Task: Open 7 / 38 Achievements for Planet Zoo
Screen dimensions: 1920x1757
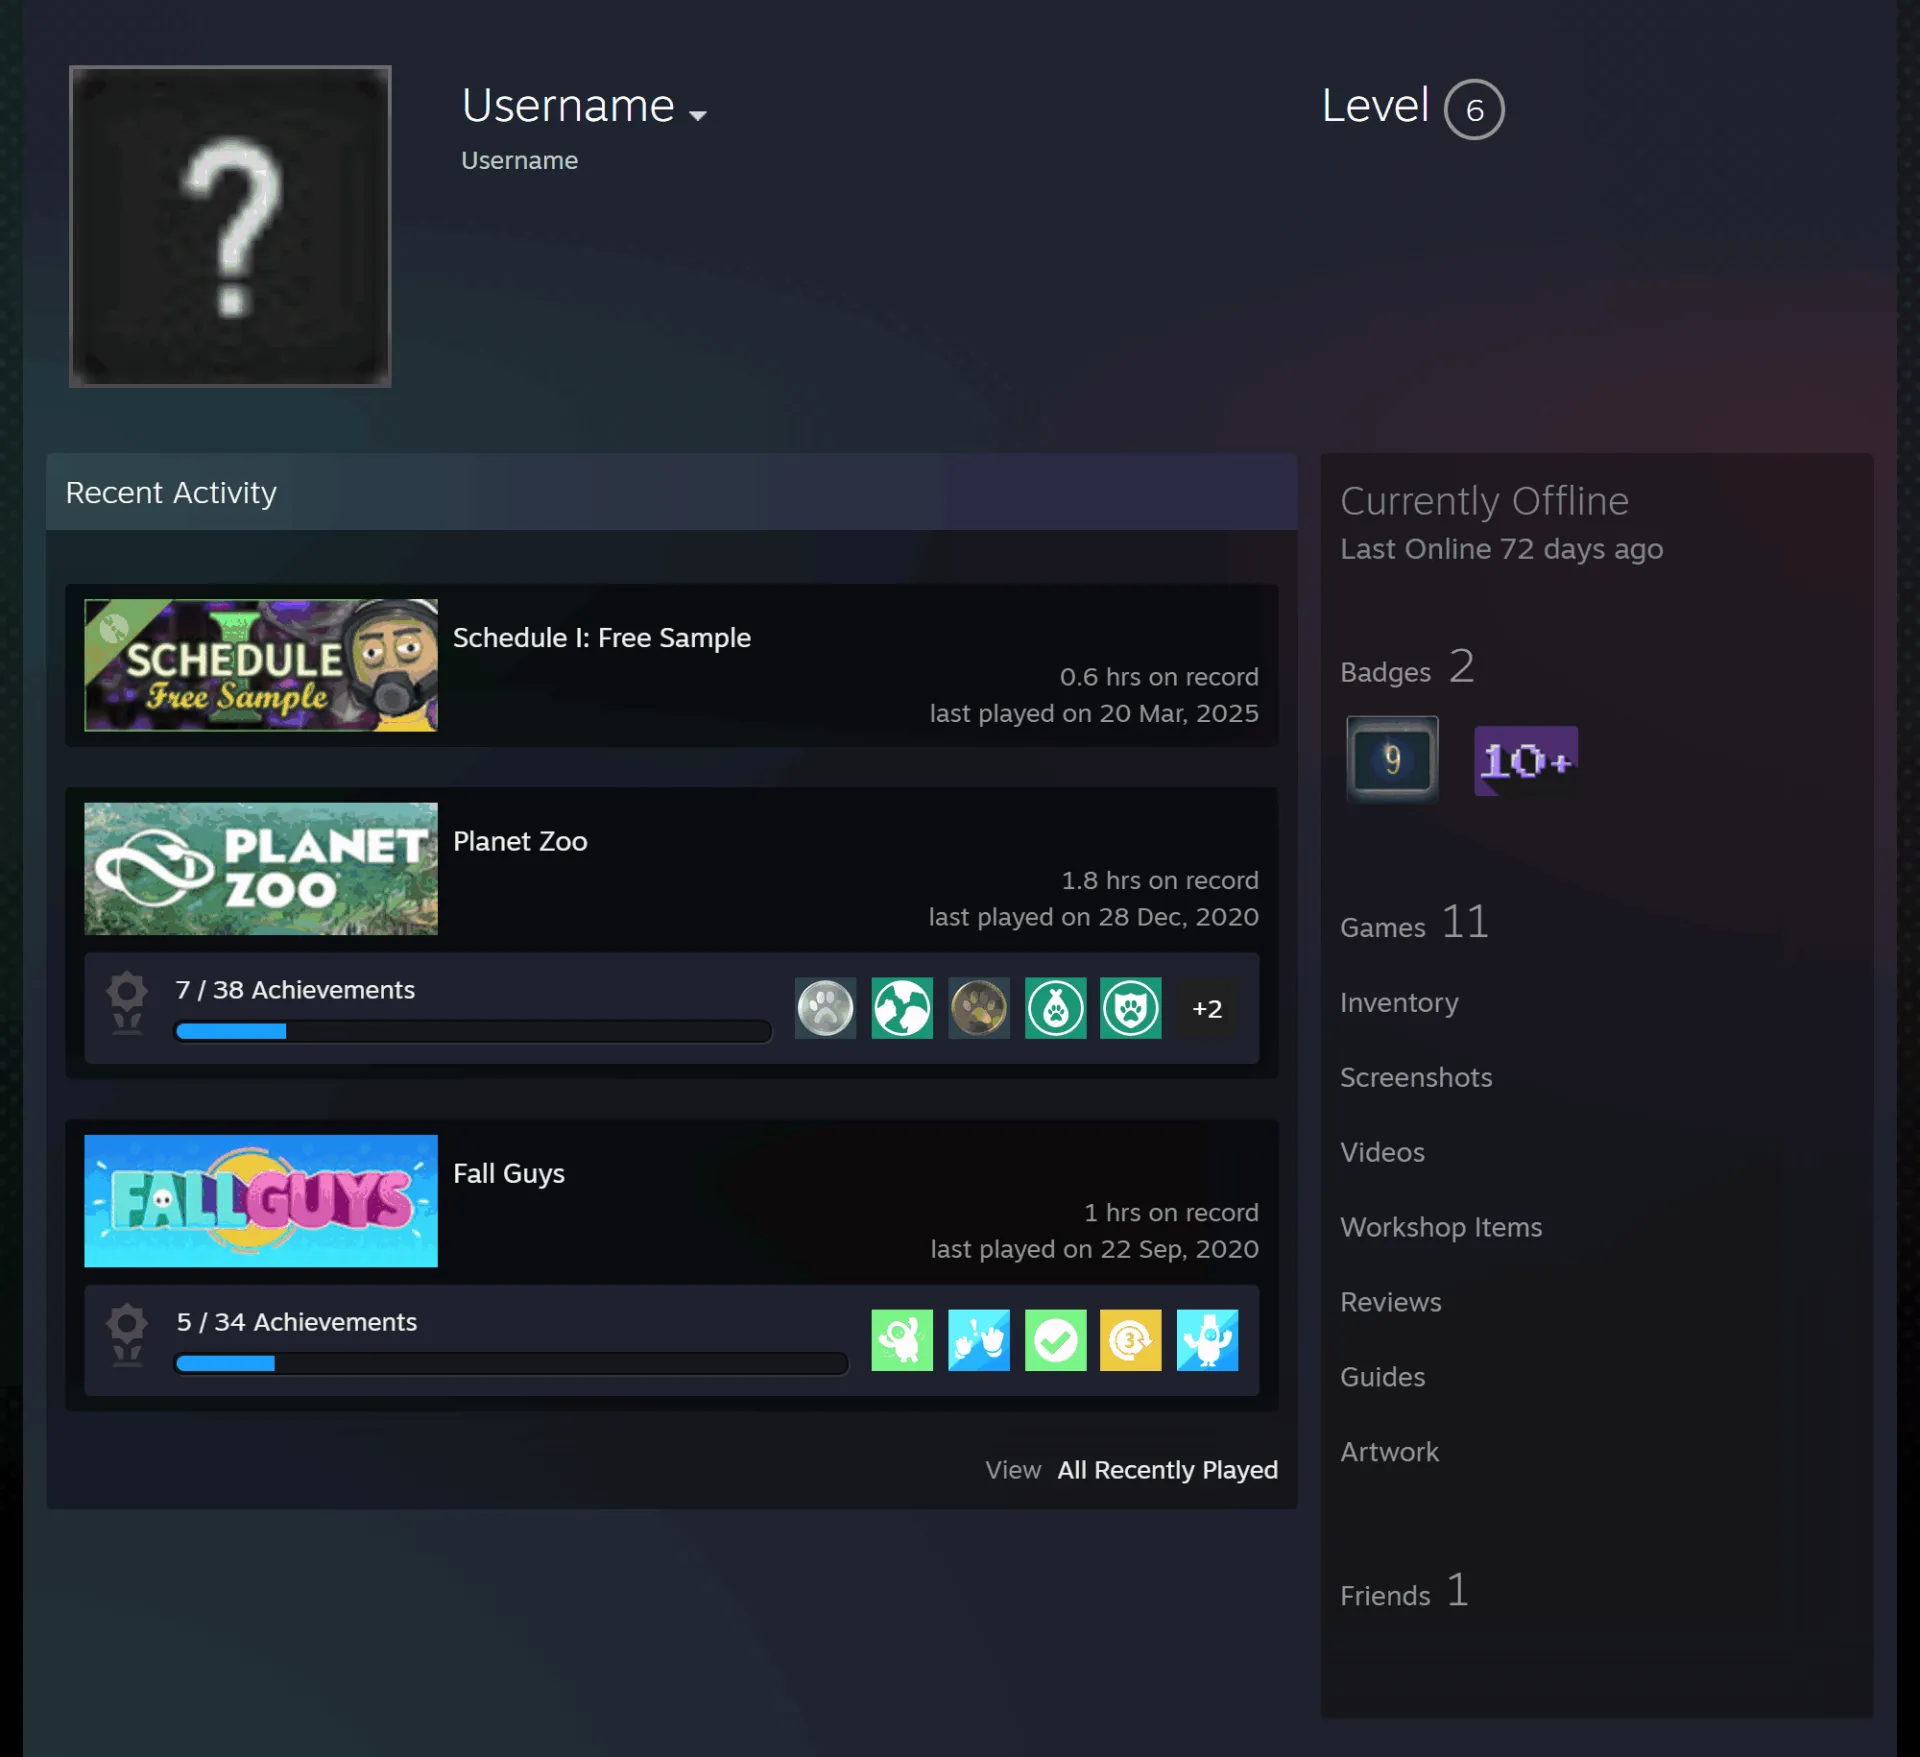Action: 295,990
